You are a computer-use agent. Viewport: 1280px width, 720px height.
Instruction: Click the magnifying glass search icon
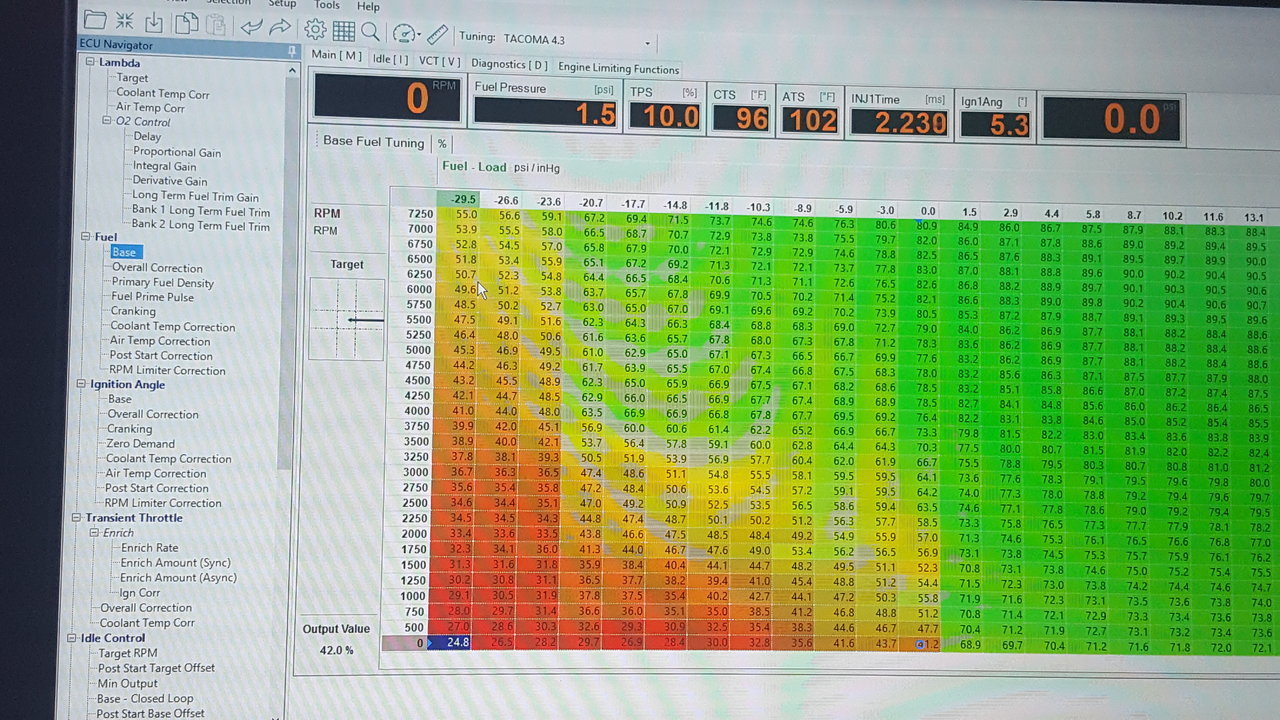[x=371, y=31]
